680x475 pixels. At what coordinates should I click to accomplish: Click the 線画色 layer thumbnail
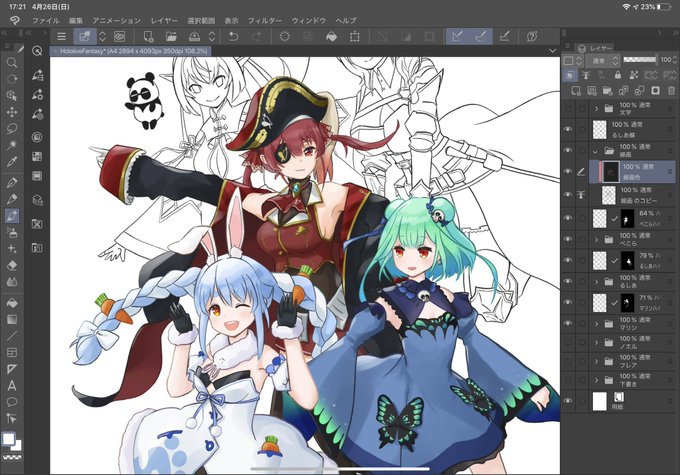point(611,171)
